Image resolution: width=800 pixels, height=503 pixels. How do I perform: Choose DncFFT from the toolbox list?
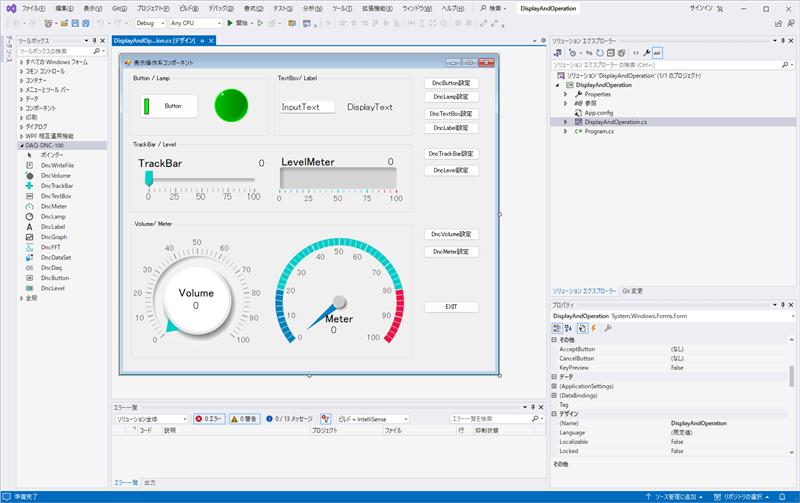50,247
